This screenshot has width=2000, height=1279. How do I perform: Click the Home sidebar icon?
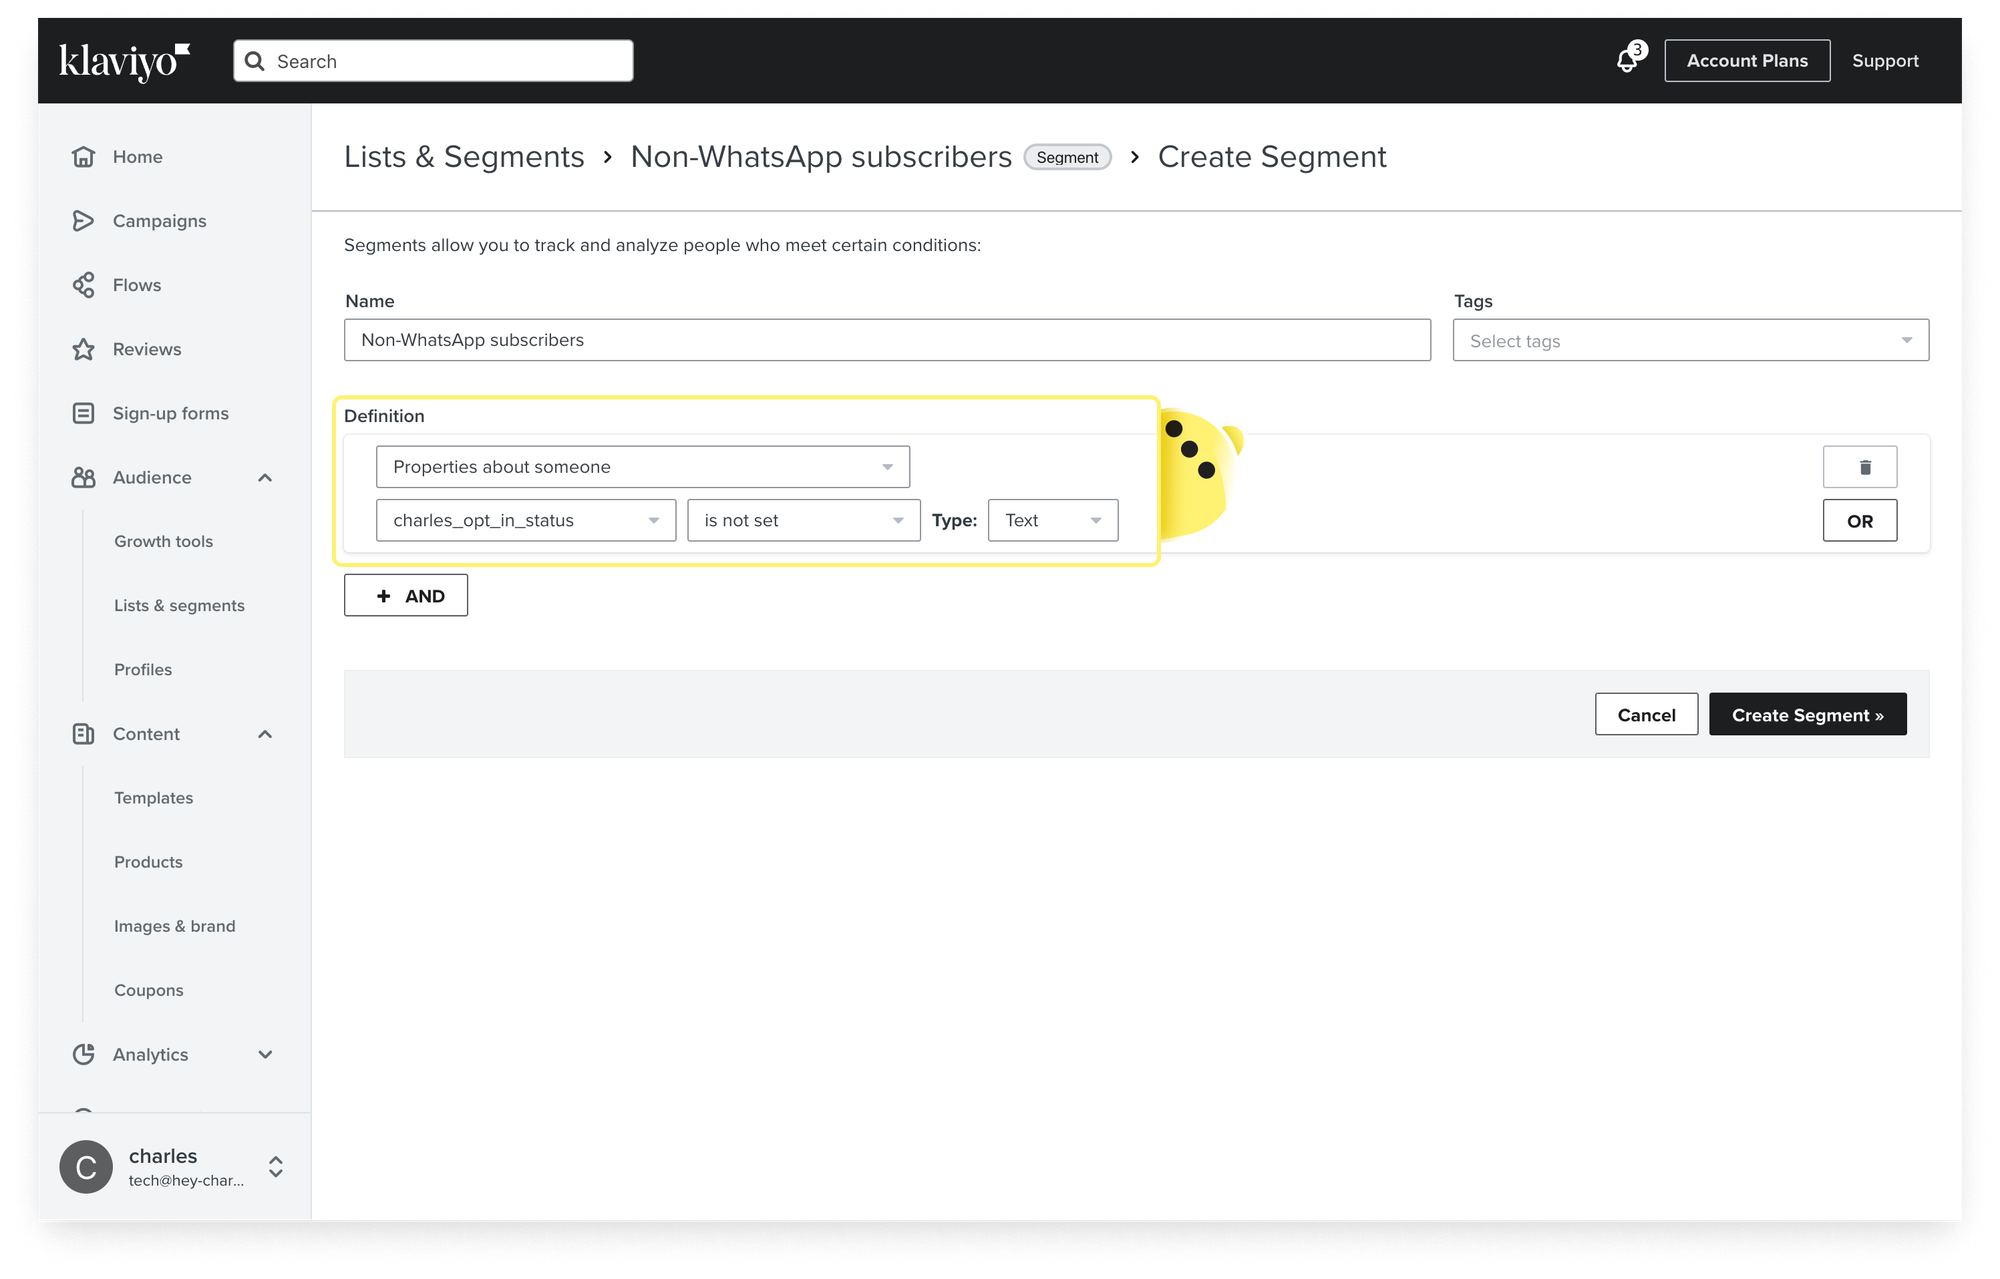click(x=85, y=156)
